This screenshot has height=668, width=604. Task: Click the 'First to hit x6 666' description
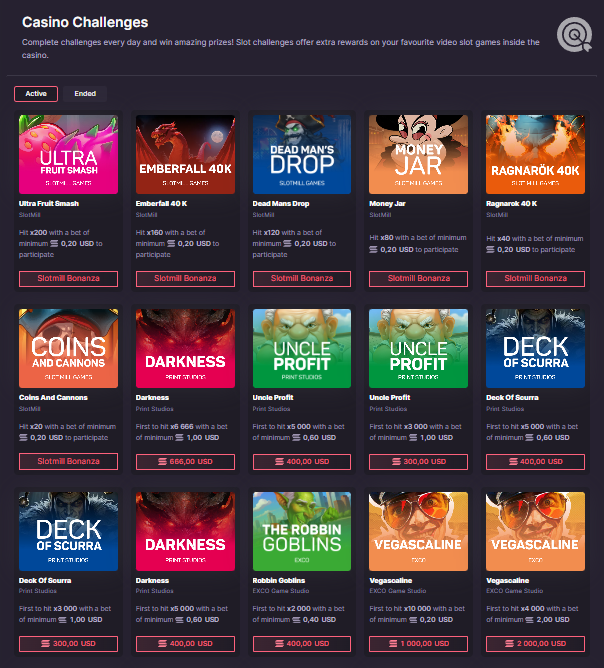181,432
